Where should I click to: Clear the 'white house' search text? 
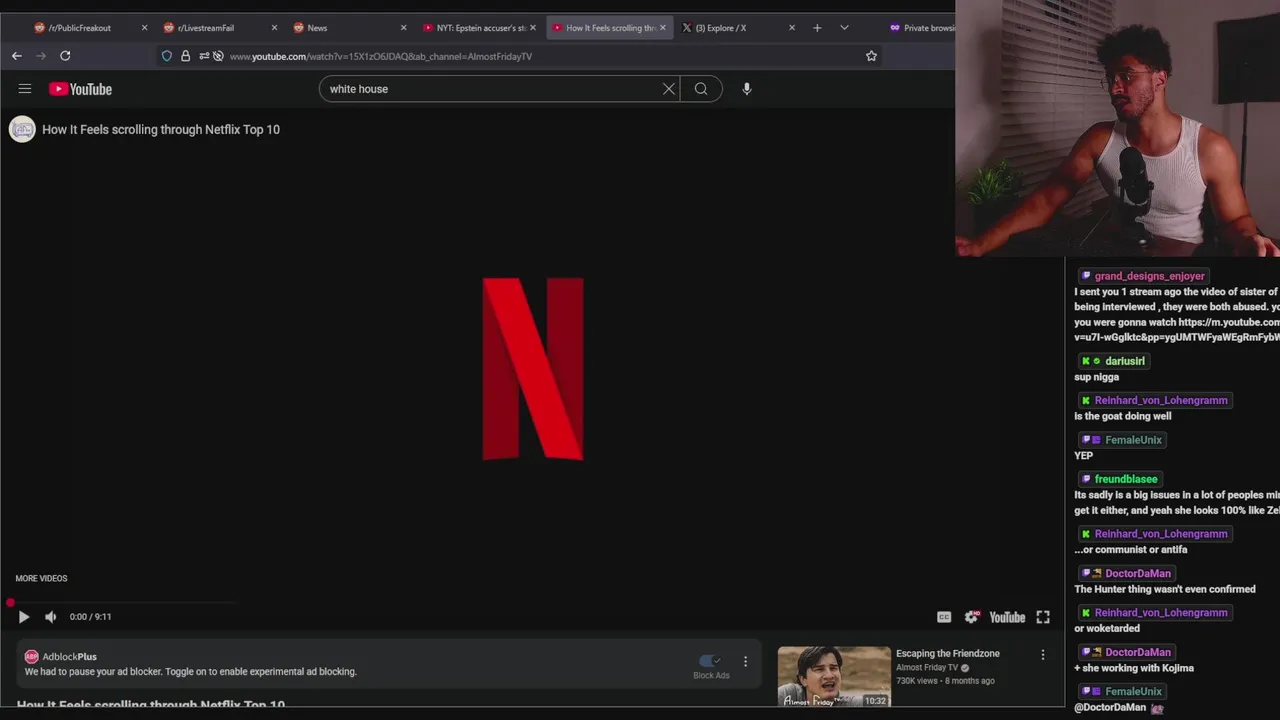click(x=669, y=89)
